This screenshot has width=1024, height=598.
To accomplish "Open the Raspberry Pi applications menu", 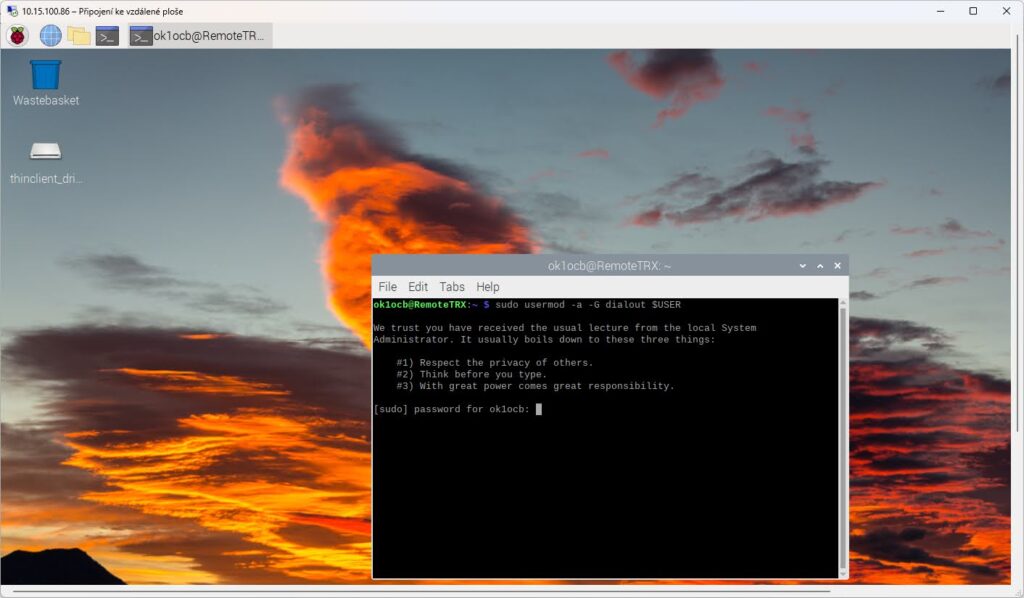I will click(17, 36).
